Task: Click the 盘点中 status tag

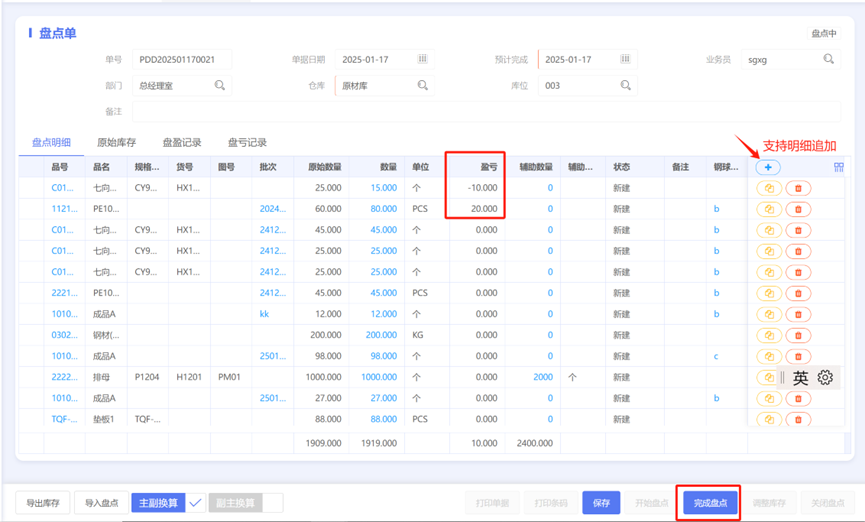Action: [824, 34]
